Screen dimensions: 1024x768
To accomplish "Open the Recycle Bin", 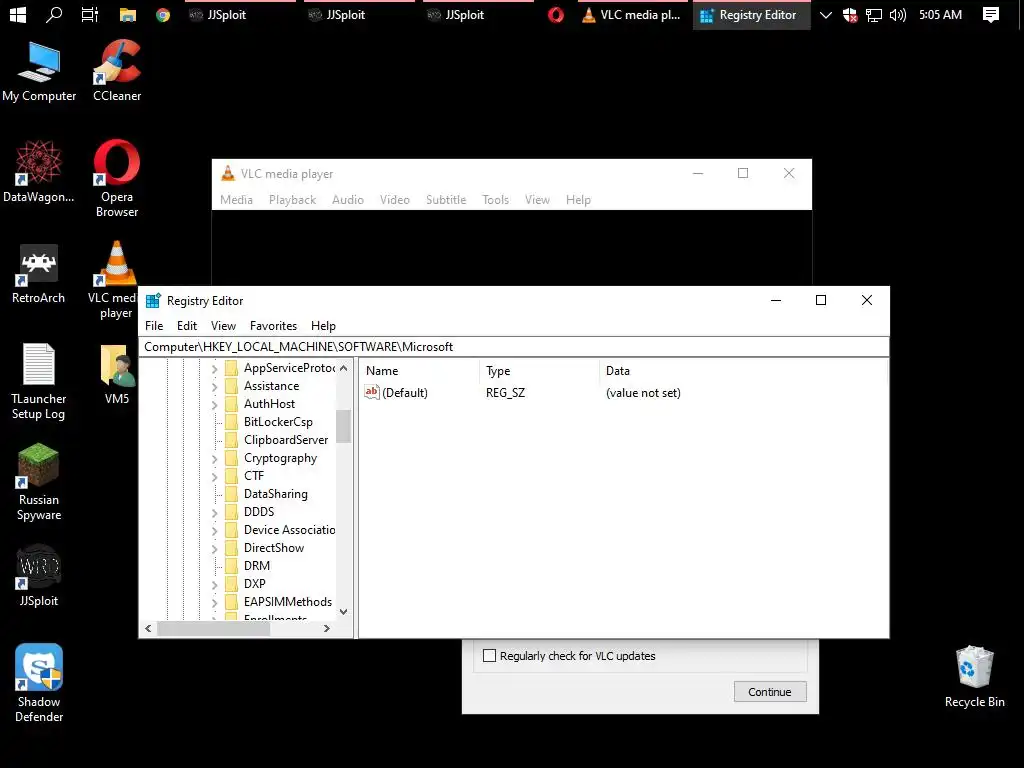I will 974,677.
